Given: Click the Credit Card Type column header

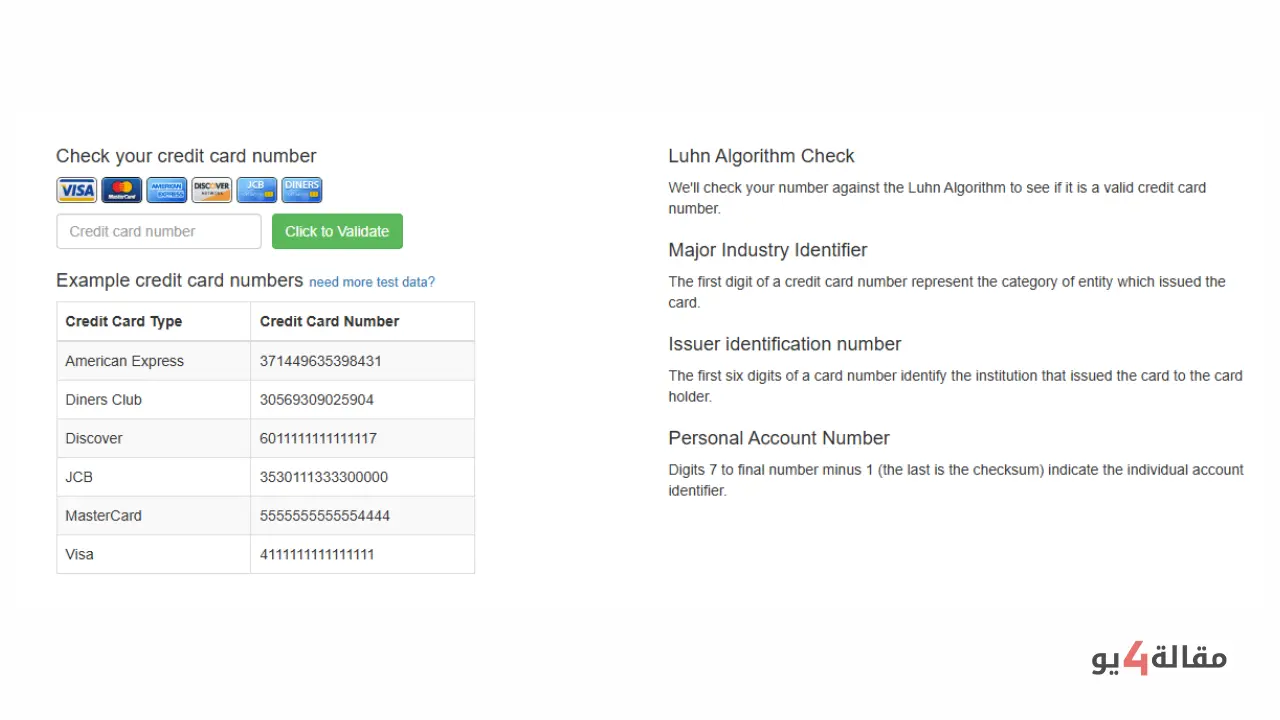Looking at the screenshot, I should coord(124,321).
